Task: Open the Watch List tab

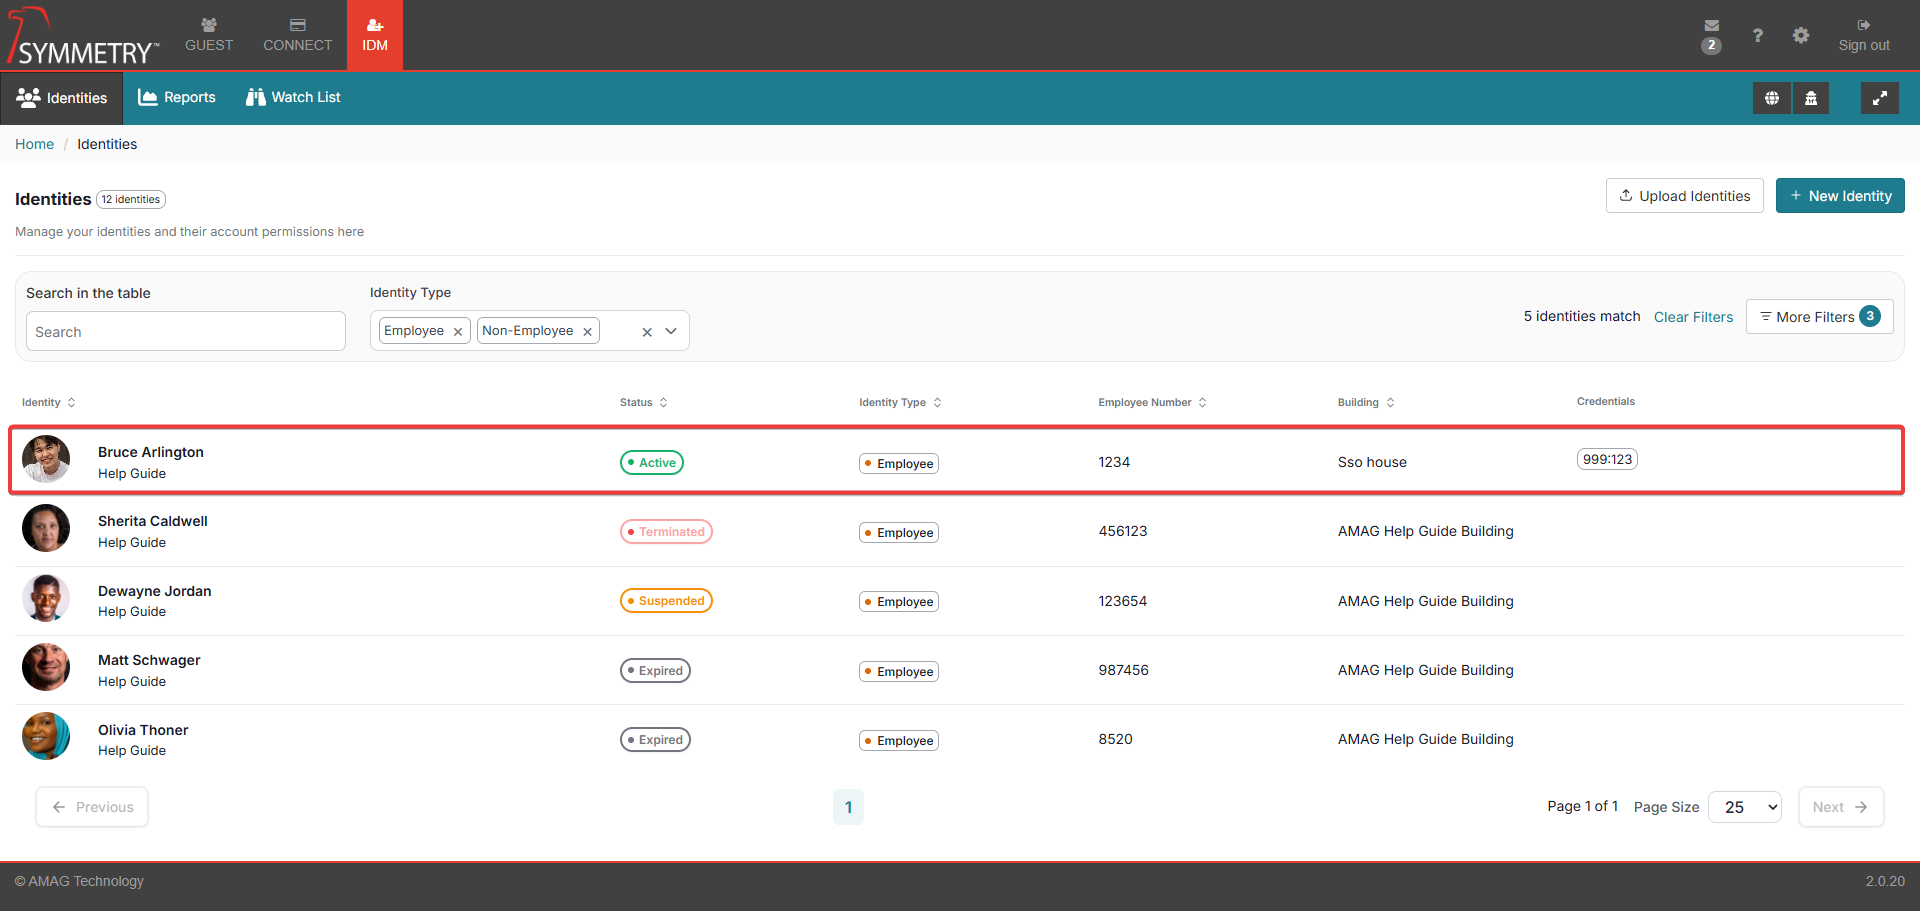Action: point(293,97)
